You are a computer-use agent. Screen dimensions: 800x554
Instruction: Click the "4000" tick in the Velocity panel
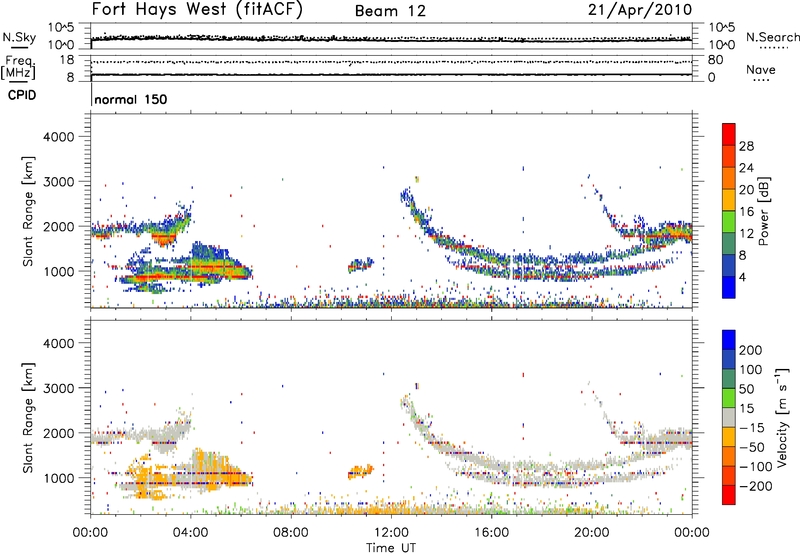pos(58,343)
